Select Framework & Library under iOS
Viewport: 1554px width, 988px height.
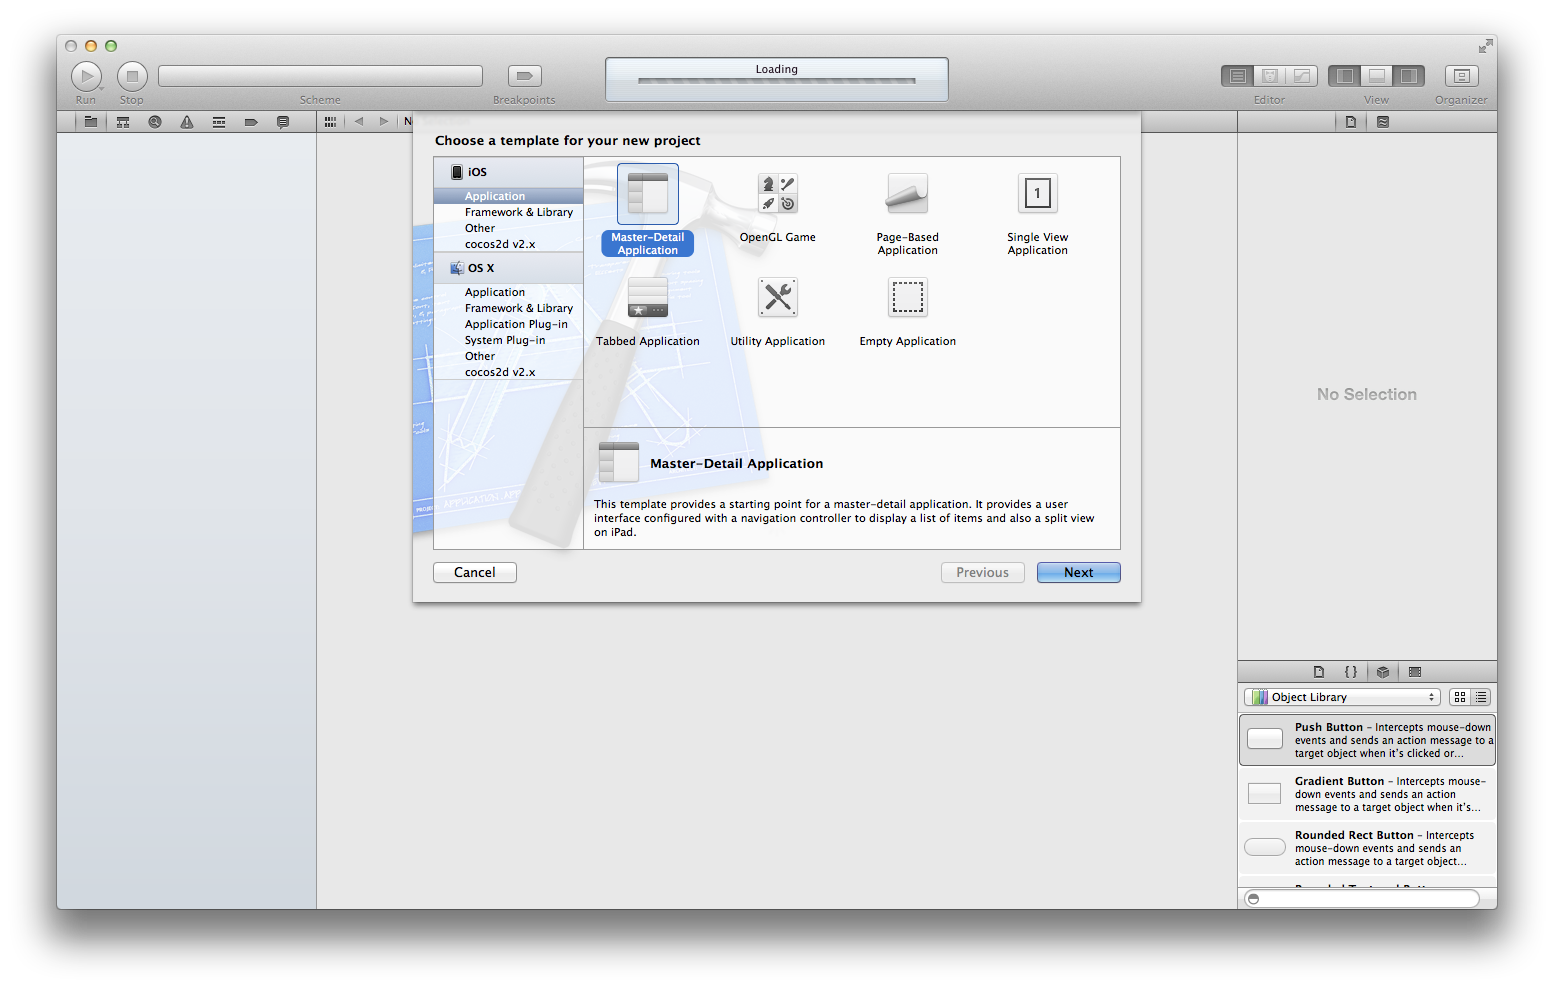[508, 212]
